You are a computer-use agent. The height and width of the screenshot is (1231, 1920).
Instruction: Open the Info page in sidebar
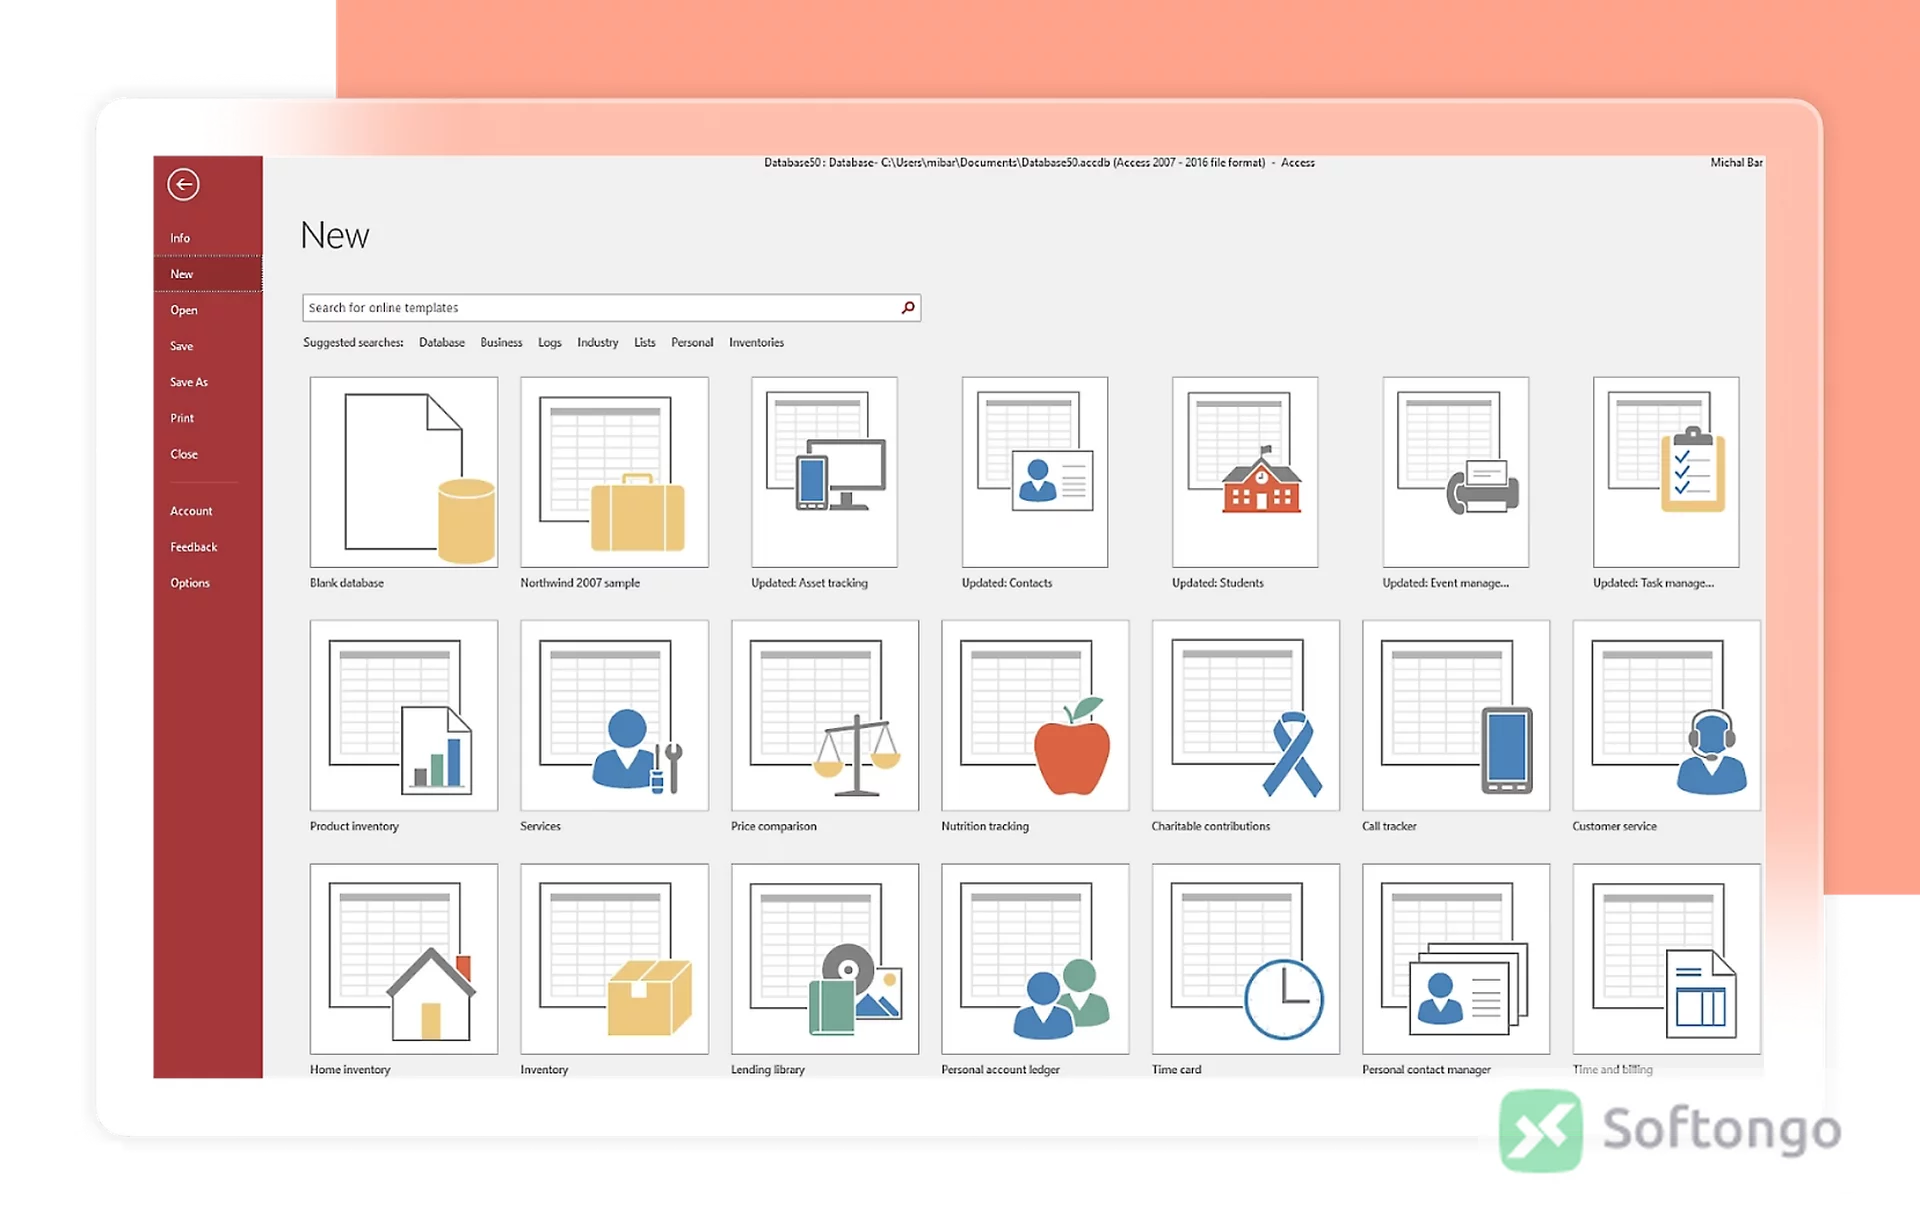(180, 238)
